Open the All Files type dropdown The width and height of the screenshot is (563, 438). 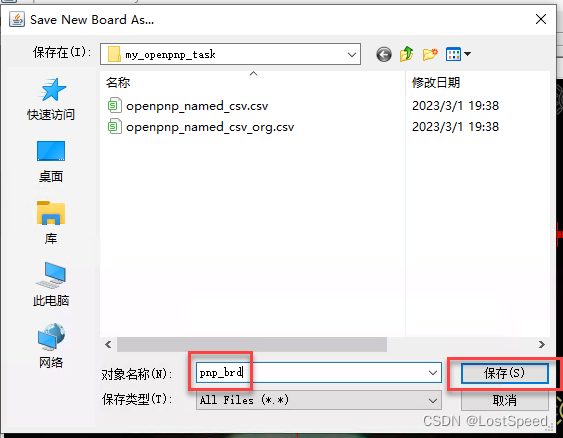[x=318, y=400]
